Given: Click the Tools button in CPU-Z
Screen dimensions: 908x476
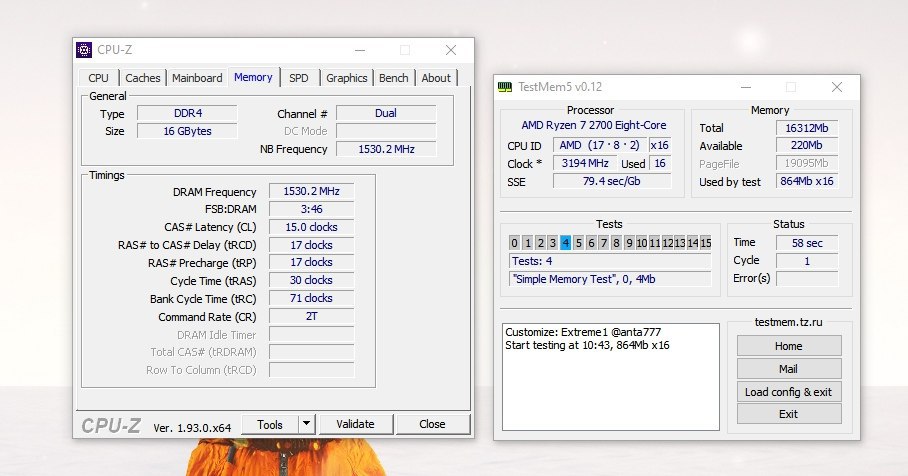Looking at the screenshot, I should click(270, 424).
